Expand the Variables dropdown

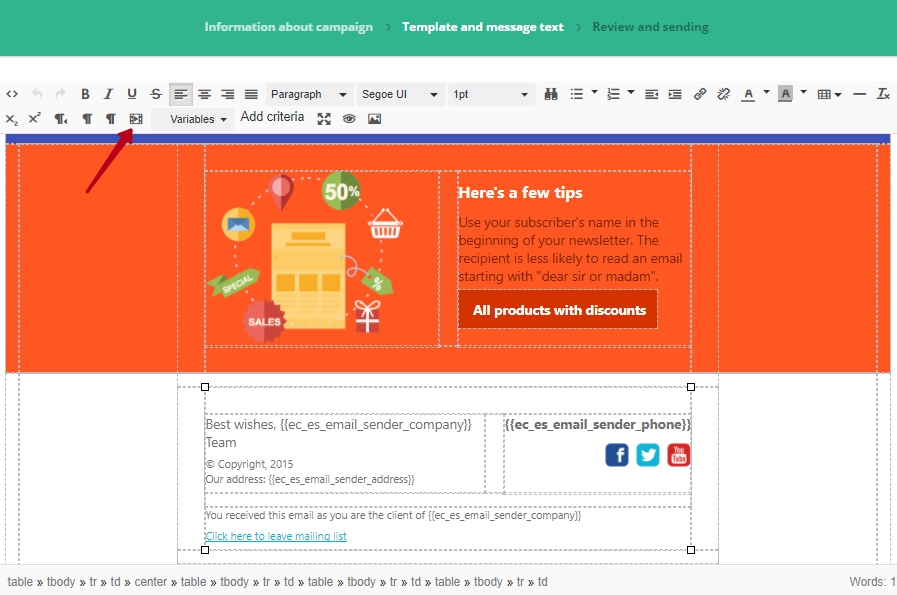click(x=198, y=119)
